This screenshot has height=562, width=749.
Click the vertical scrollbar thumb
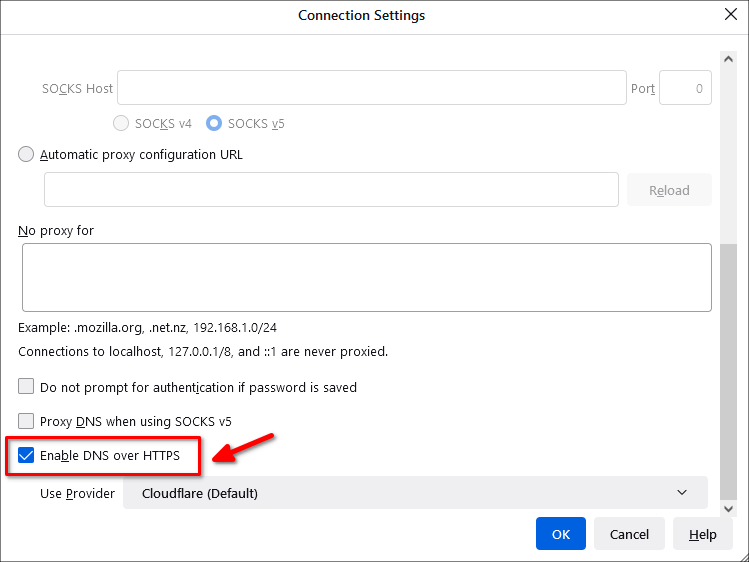click(728, 371)
